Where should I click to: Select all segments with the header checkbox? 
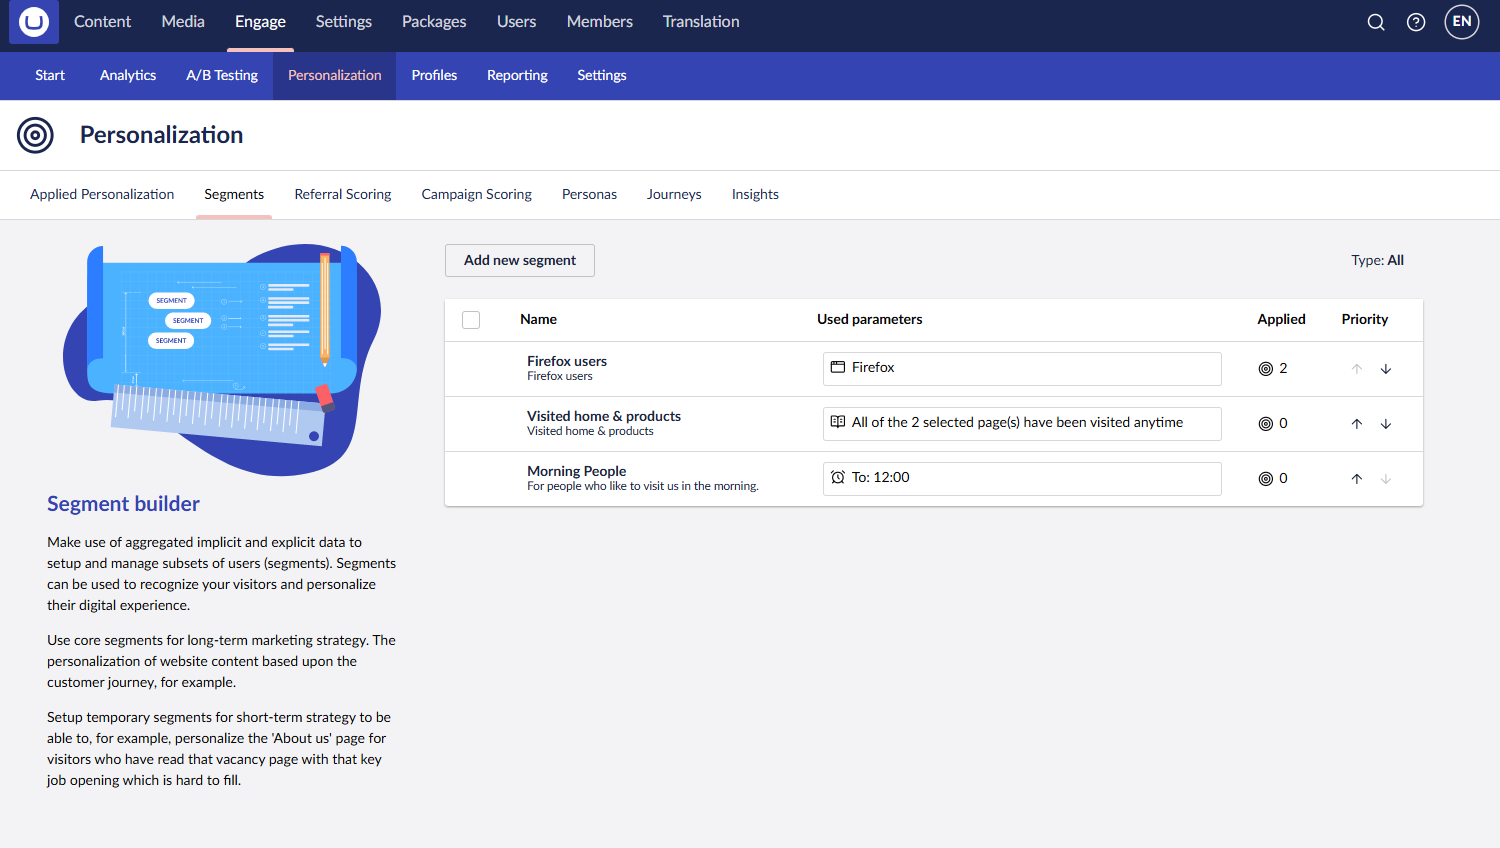470,319
